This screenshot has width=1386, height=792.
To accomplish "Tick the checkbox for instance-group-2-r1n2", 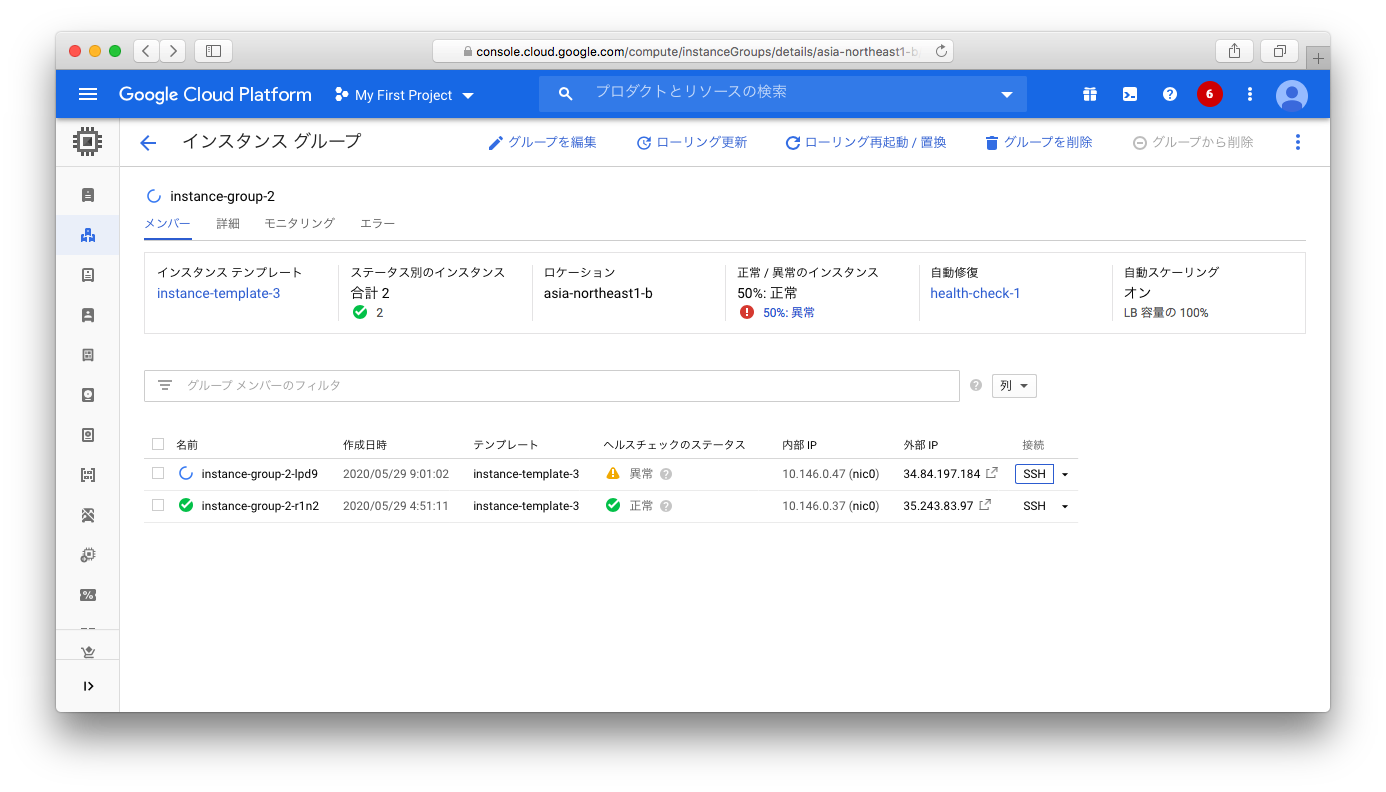I will (x=158, y=506).
